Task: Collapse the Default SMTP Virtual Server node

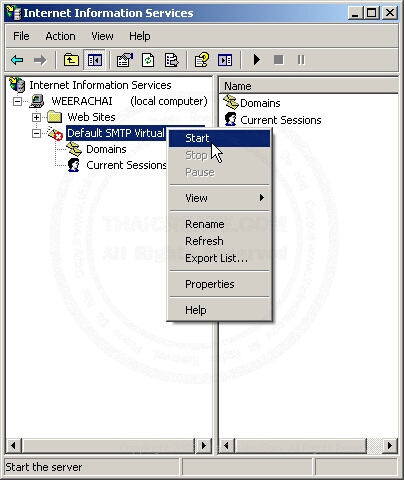Action: [36, 133]
